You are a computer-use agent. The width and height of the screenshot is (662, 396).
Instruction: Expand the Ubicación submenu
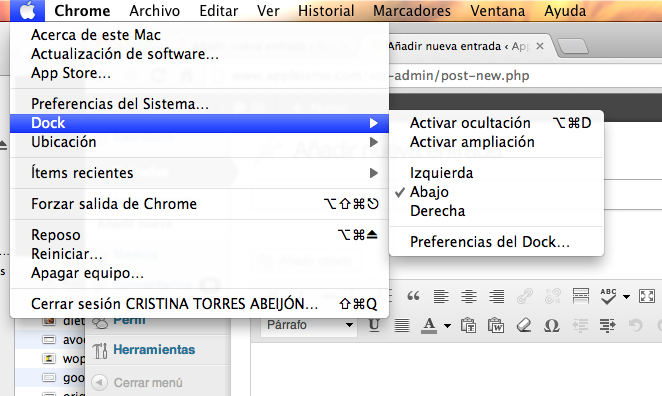pos(199,142)
